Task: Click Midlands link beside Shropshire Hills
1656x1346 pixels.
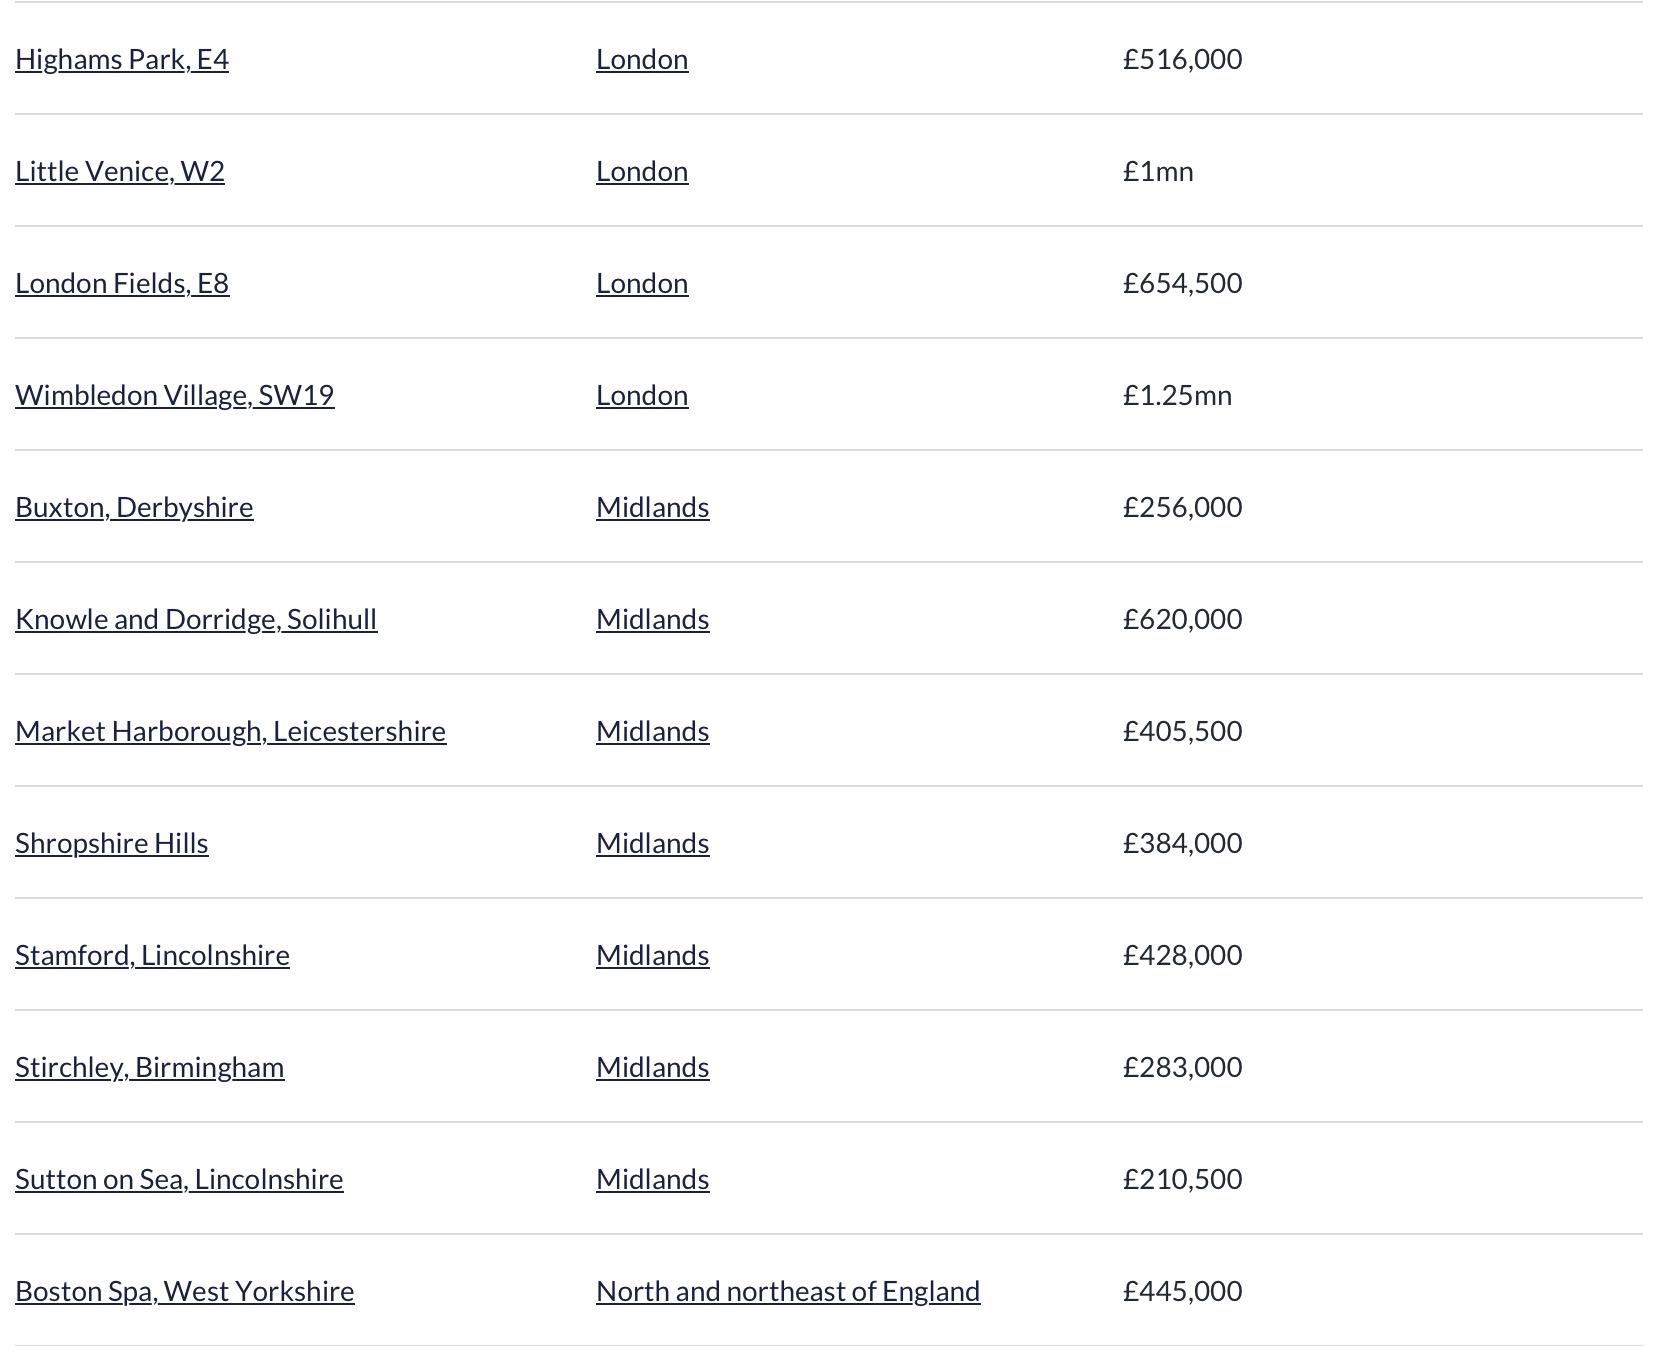Action: click(x=653, y=844)
